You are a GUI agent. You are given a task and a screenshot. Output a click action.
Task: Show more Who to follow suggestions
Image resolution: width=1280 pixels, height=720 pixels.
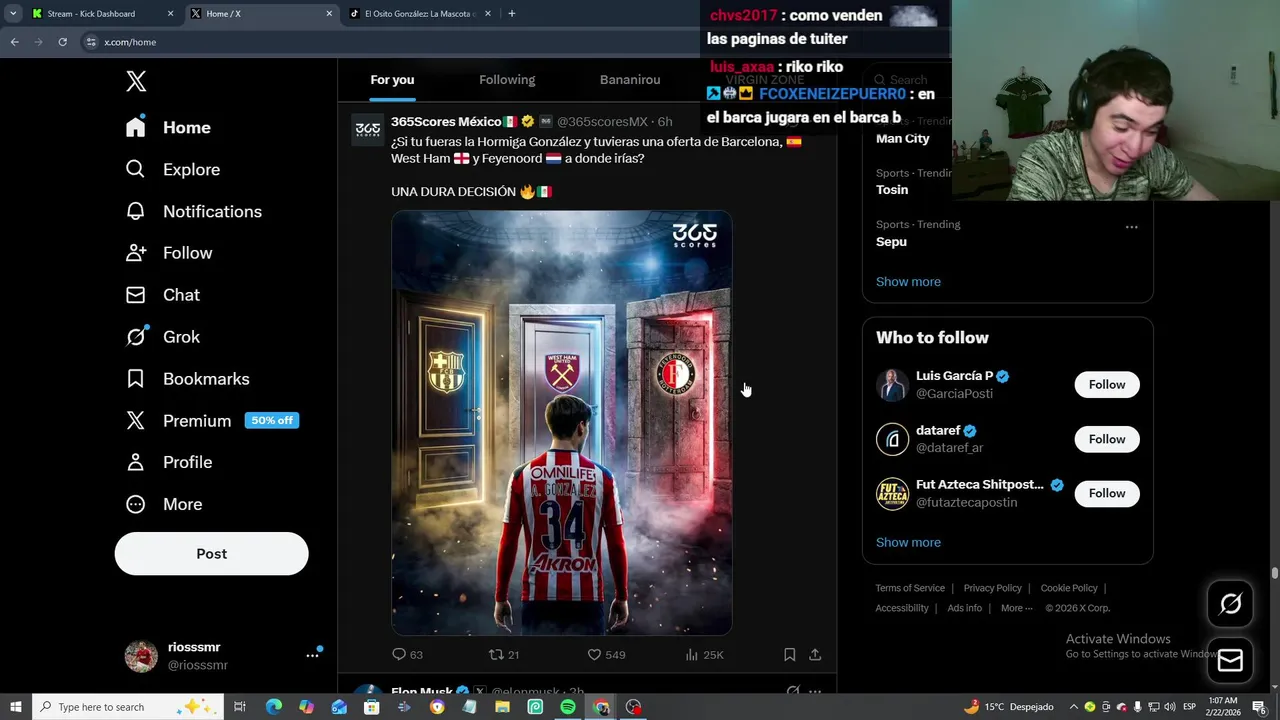coord(908,543)
